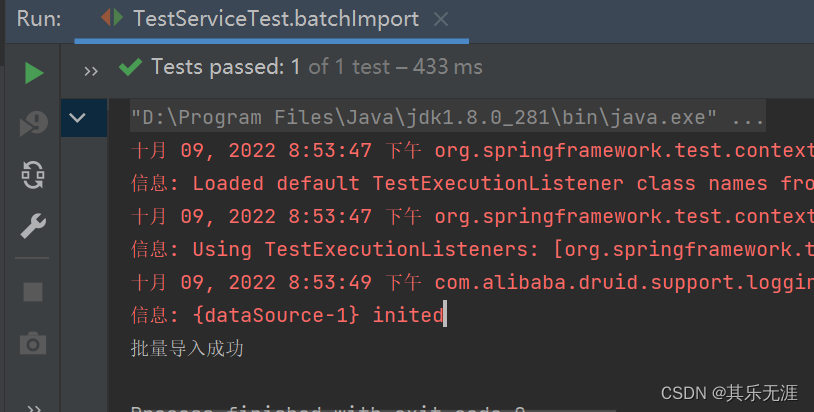Select the TestServiceTest.batchImport run tab
The width and height of the screenshot is (814, 412).
coord(276,19)
